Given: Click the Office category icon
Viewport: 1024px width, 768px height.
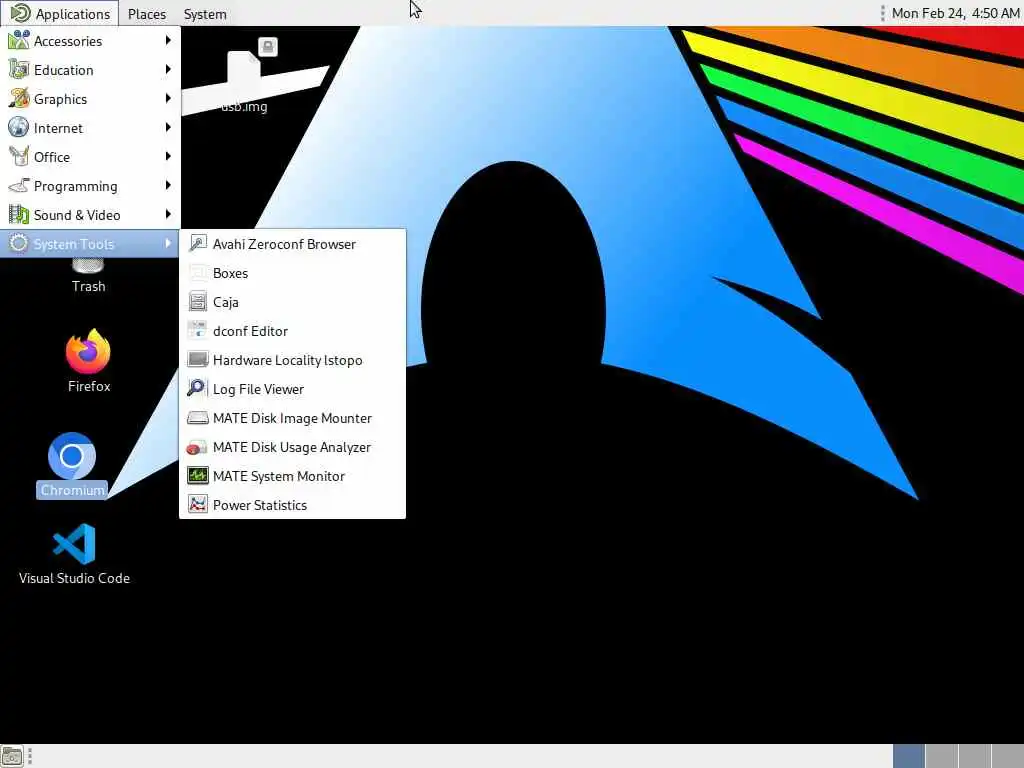Looking at the screenshot, I should [19, 157].
